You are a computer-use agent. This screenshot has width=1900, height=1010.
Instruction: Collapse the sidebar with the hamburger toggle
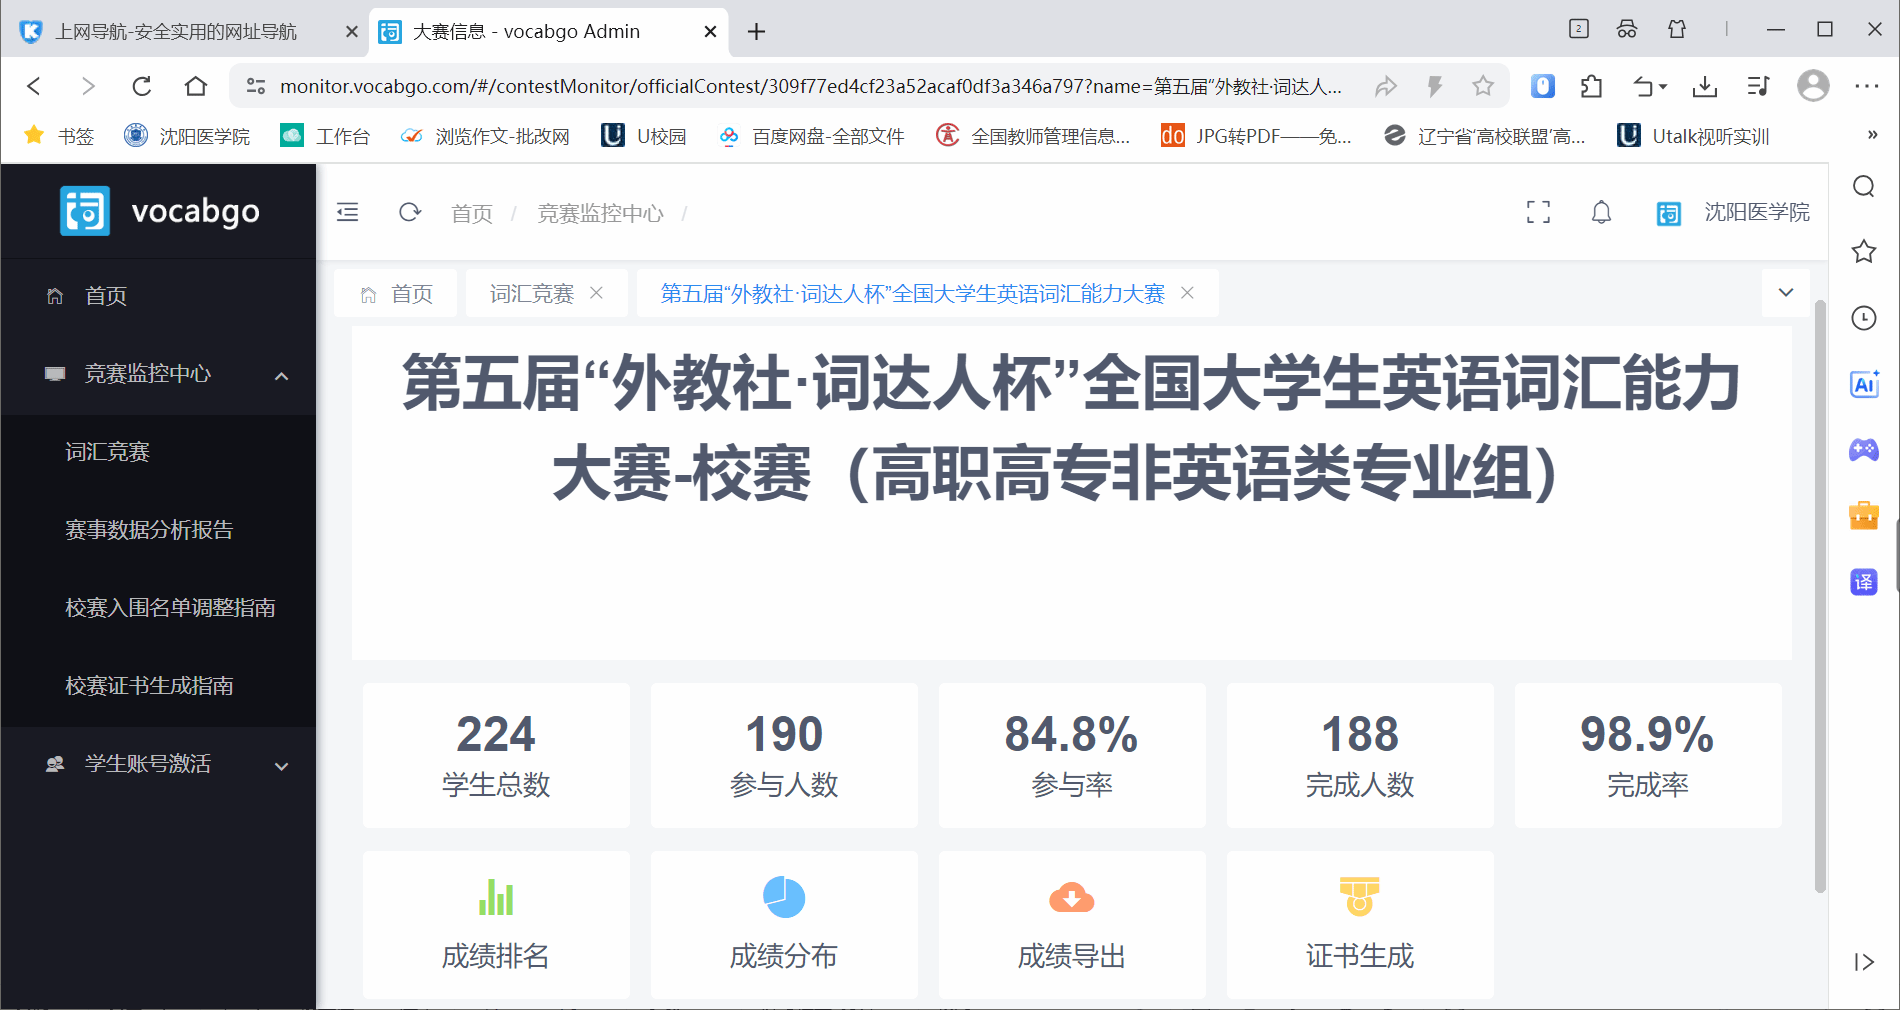point(348,212)
